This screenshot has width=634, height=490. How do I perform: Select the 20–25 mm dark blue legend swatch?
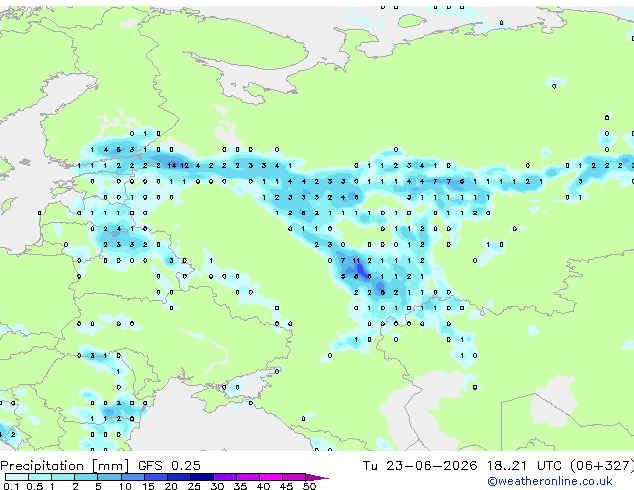tap(178, 477)
